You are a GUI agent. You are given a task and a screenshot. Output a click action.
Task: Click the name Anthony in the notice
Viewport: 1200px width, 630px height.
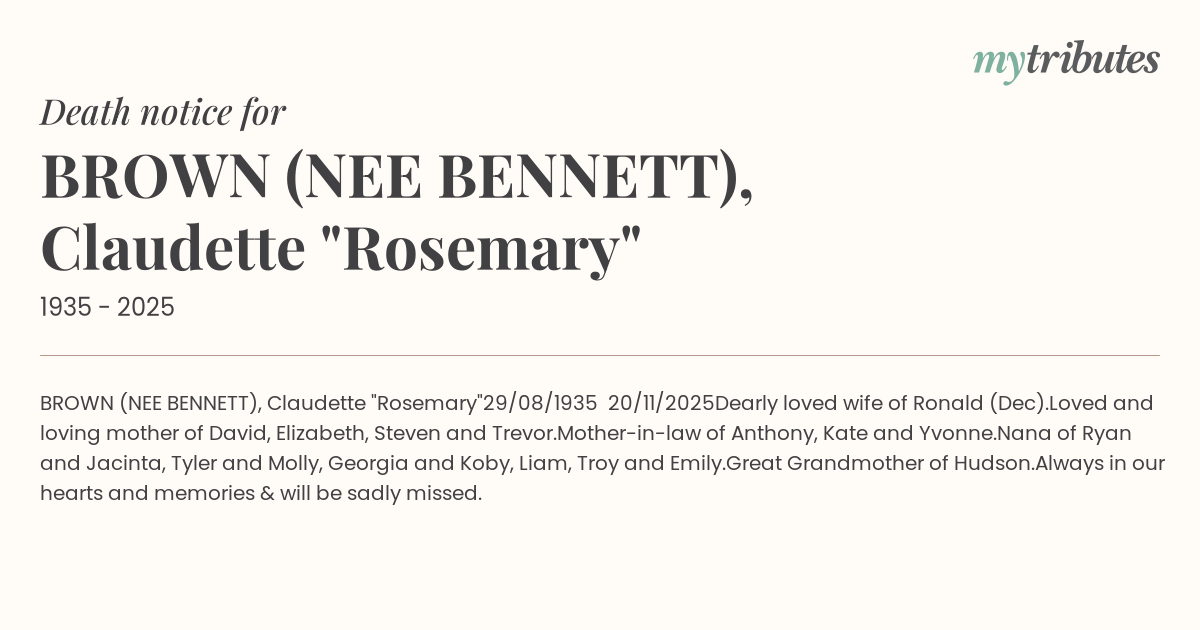[x=771, y=434]
